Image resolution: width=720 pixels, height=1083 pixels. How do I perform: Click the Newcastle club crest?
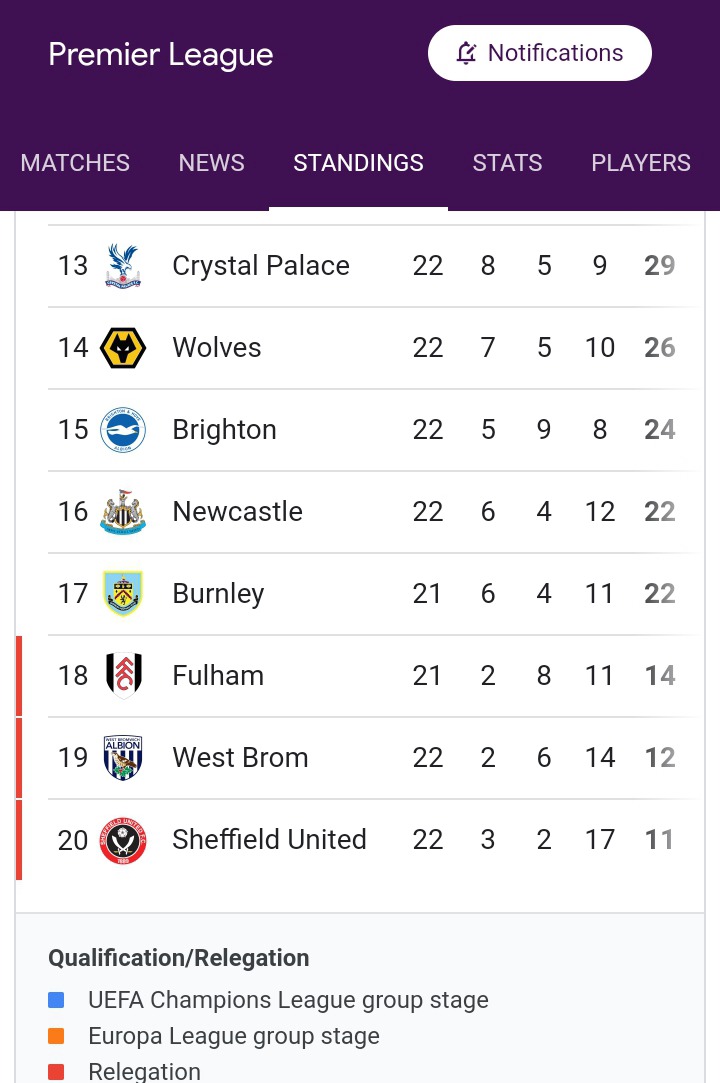(x=123, y=512)
